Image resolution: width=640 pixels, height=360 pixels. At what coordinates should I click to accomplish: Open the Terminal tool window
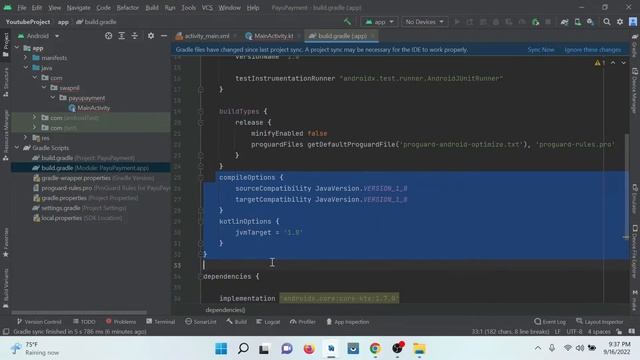click(160, 322)
